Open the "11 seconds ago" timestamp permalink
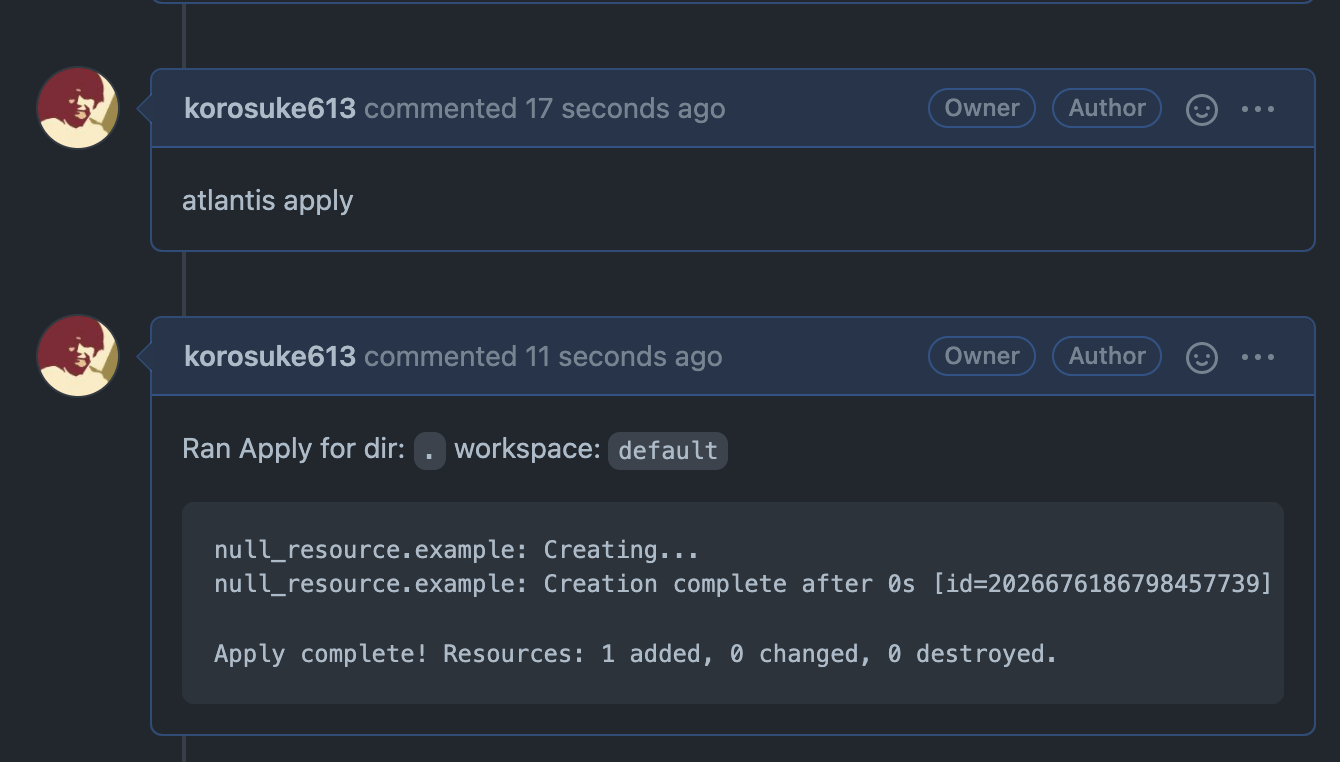 tap(623, 357)
